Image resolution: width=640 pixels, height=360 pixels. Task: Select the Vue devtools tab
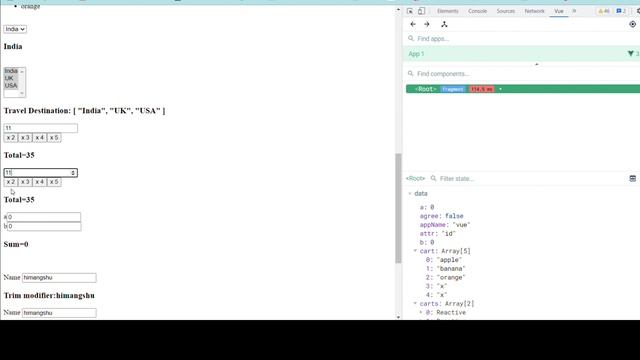[559, 11]
